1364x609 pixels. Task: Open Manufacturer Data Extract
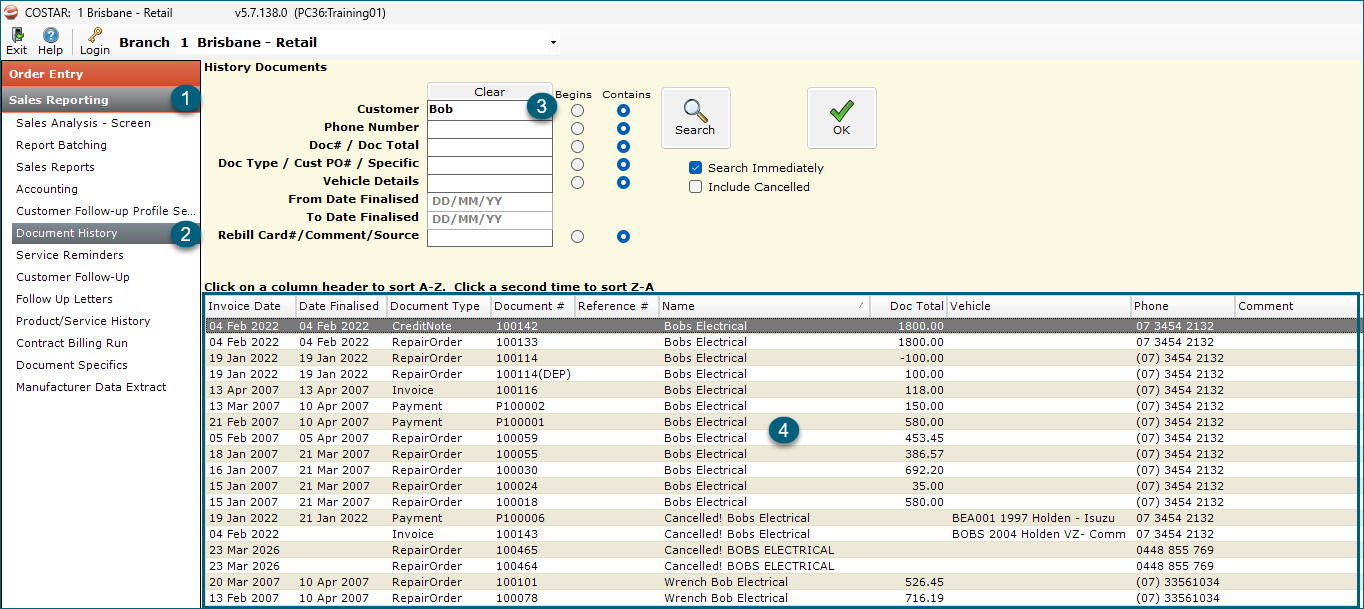coord(91,387)
